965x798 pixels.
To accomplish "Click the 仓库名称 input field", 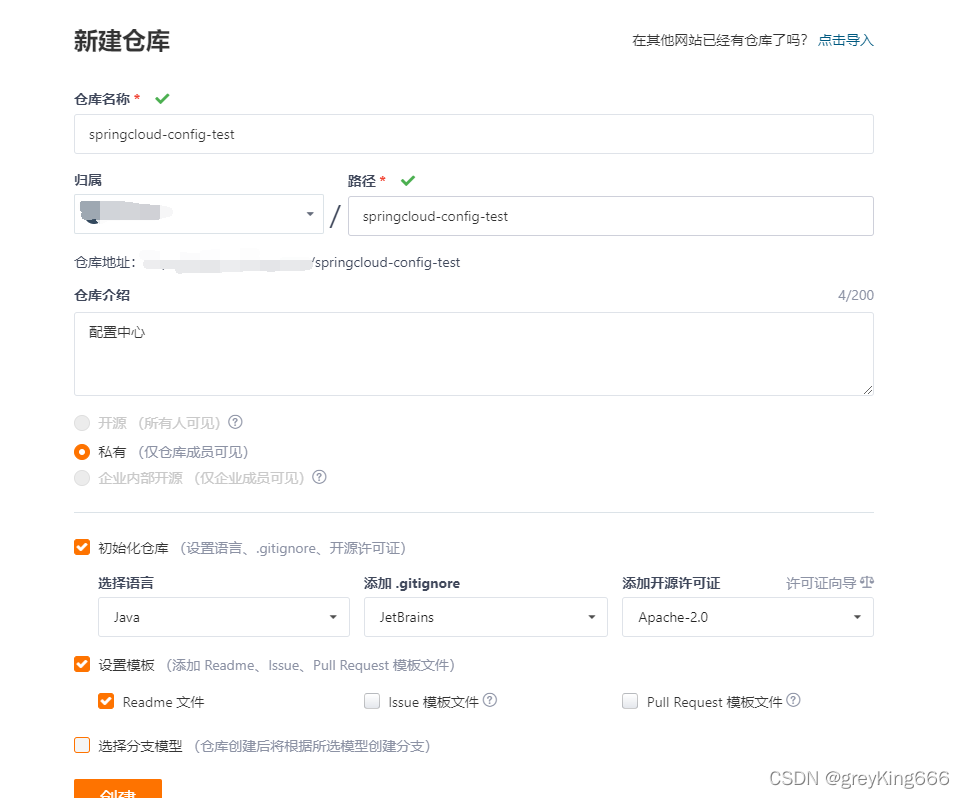I will (474, 134).
